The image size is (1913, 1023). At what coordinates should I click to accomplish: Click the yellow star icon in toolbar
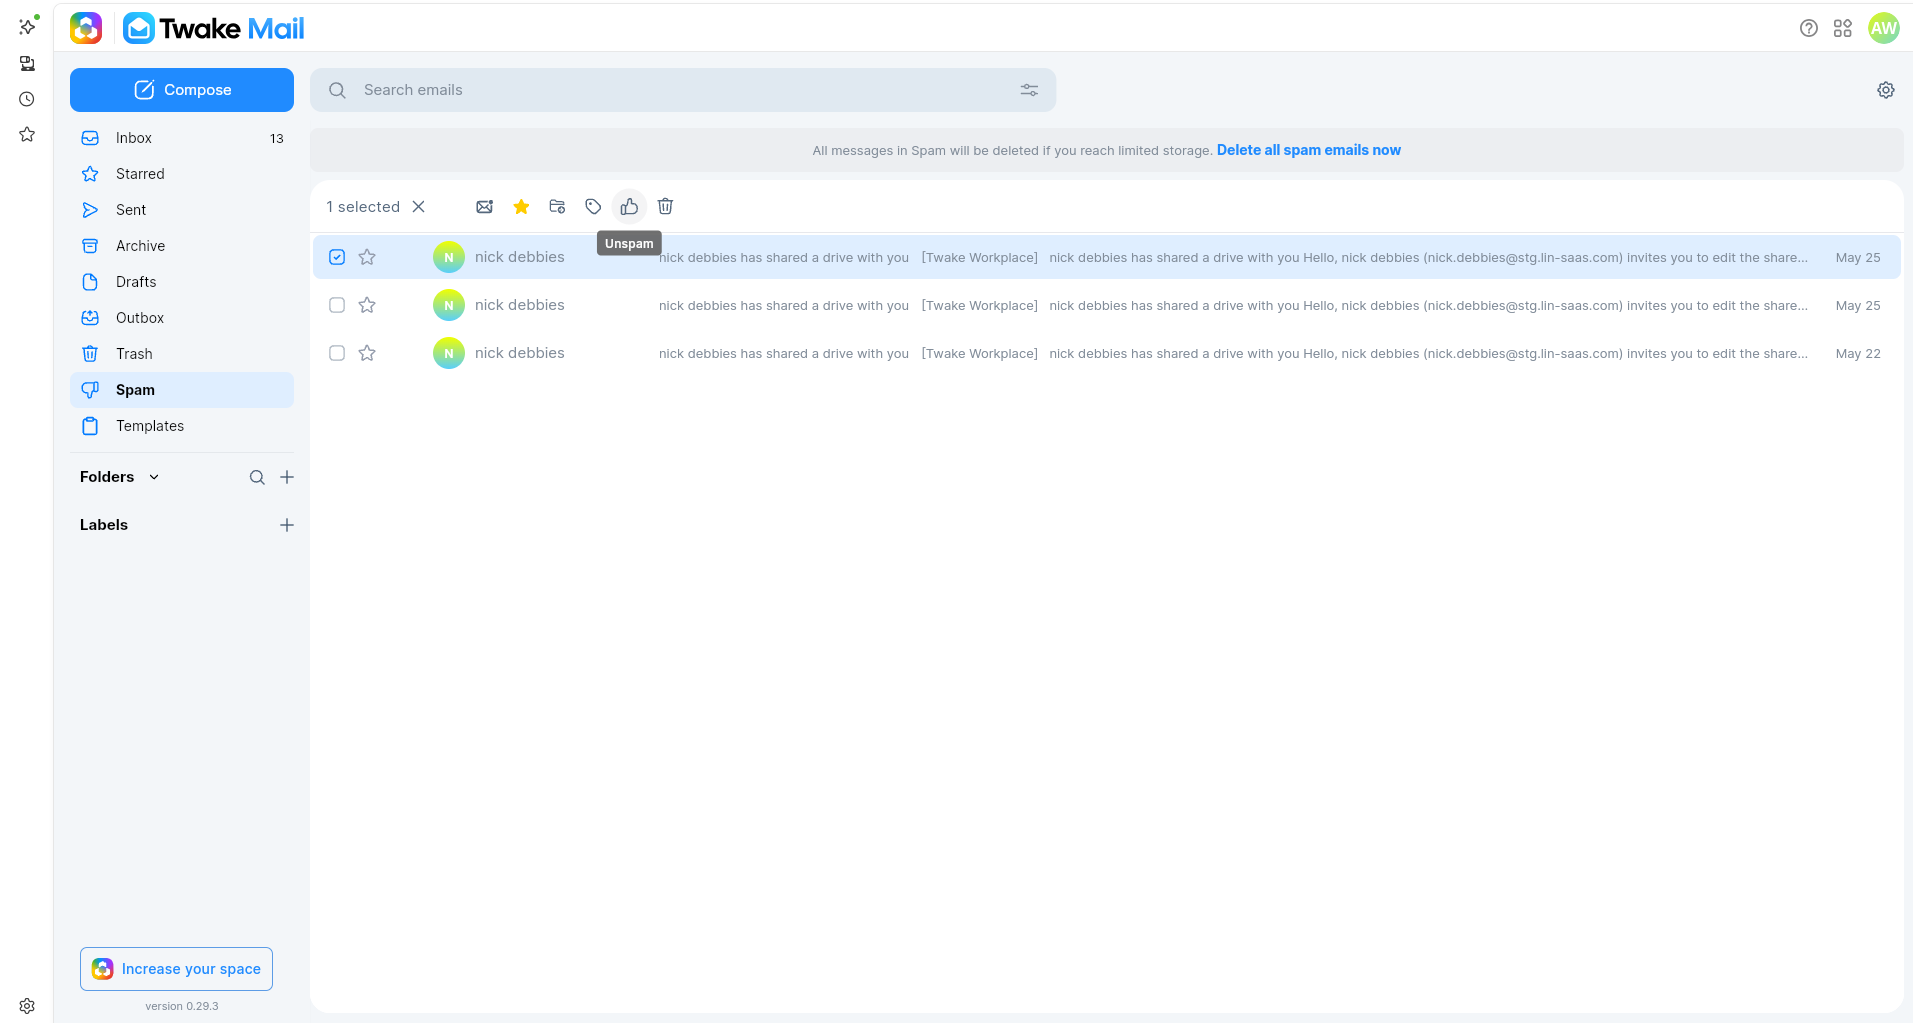pos(521,207)
